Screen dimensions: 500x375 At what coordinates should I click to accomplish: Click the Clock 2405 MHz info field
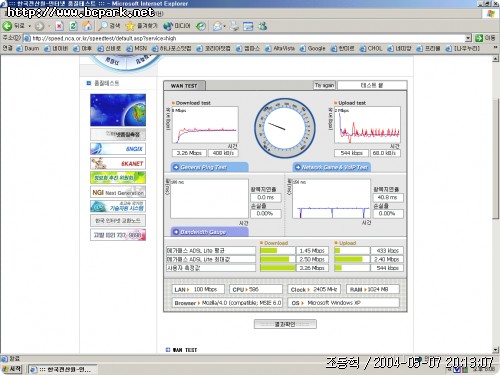click(314, 289)
